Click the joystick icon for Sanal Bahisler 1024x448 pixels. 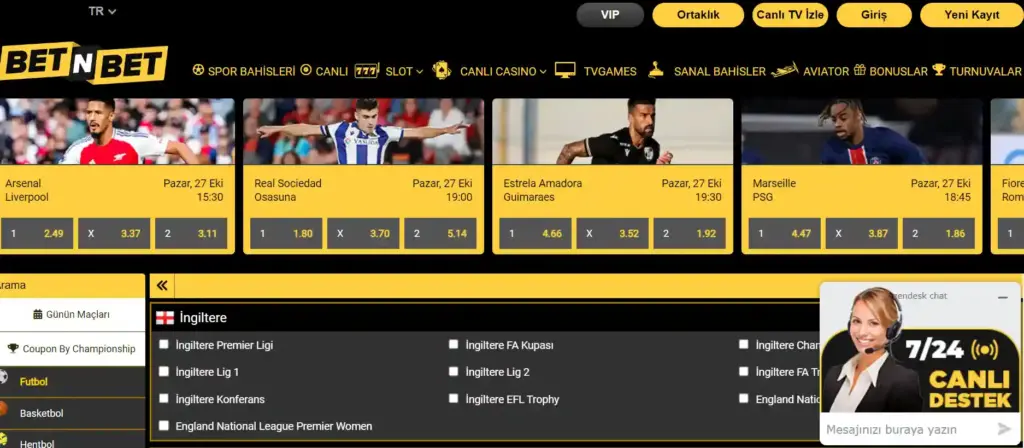point(656,70)
